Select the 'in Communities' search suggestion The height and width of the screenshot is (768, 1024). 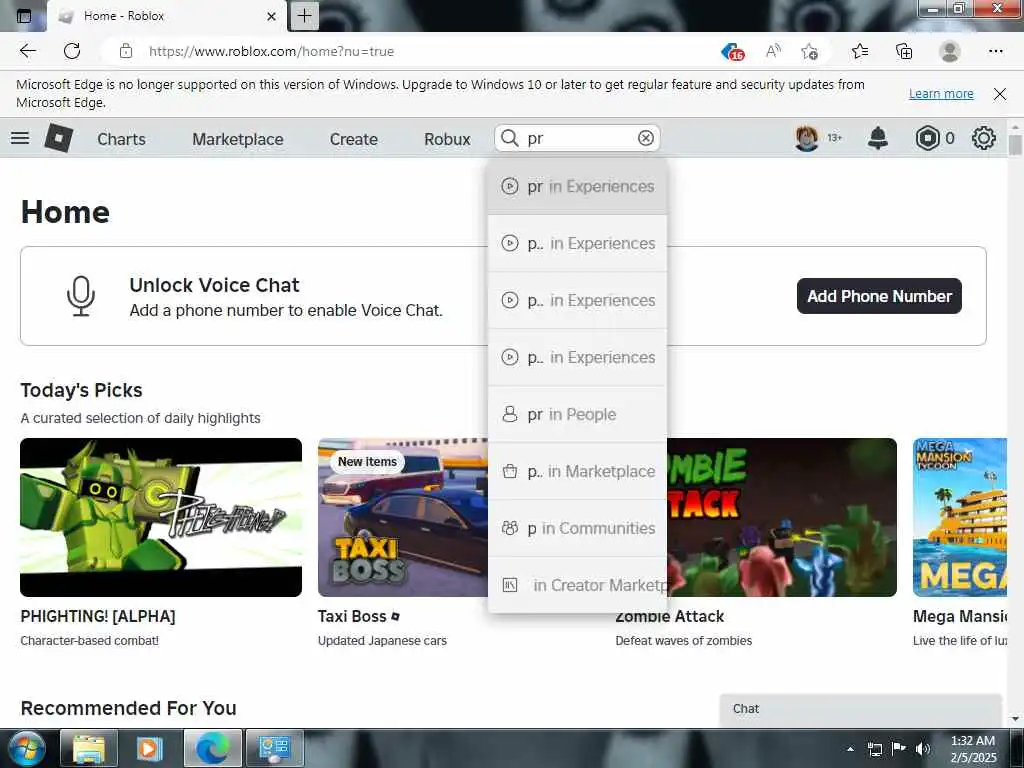[577, 528]
